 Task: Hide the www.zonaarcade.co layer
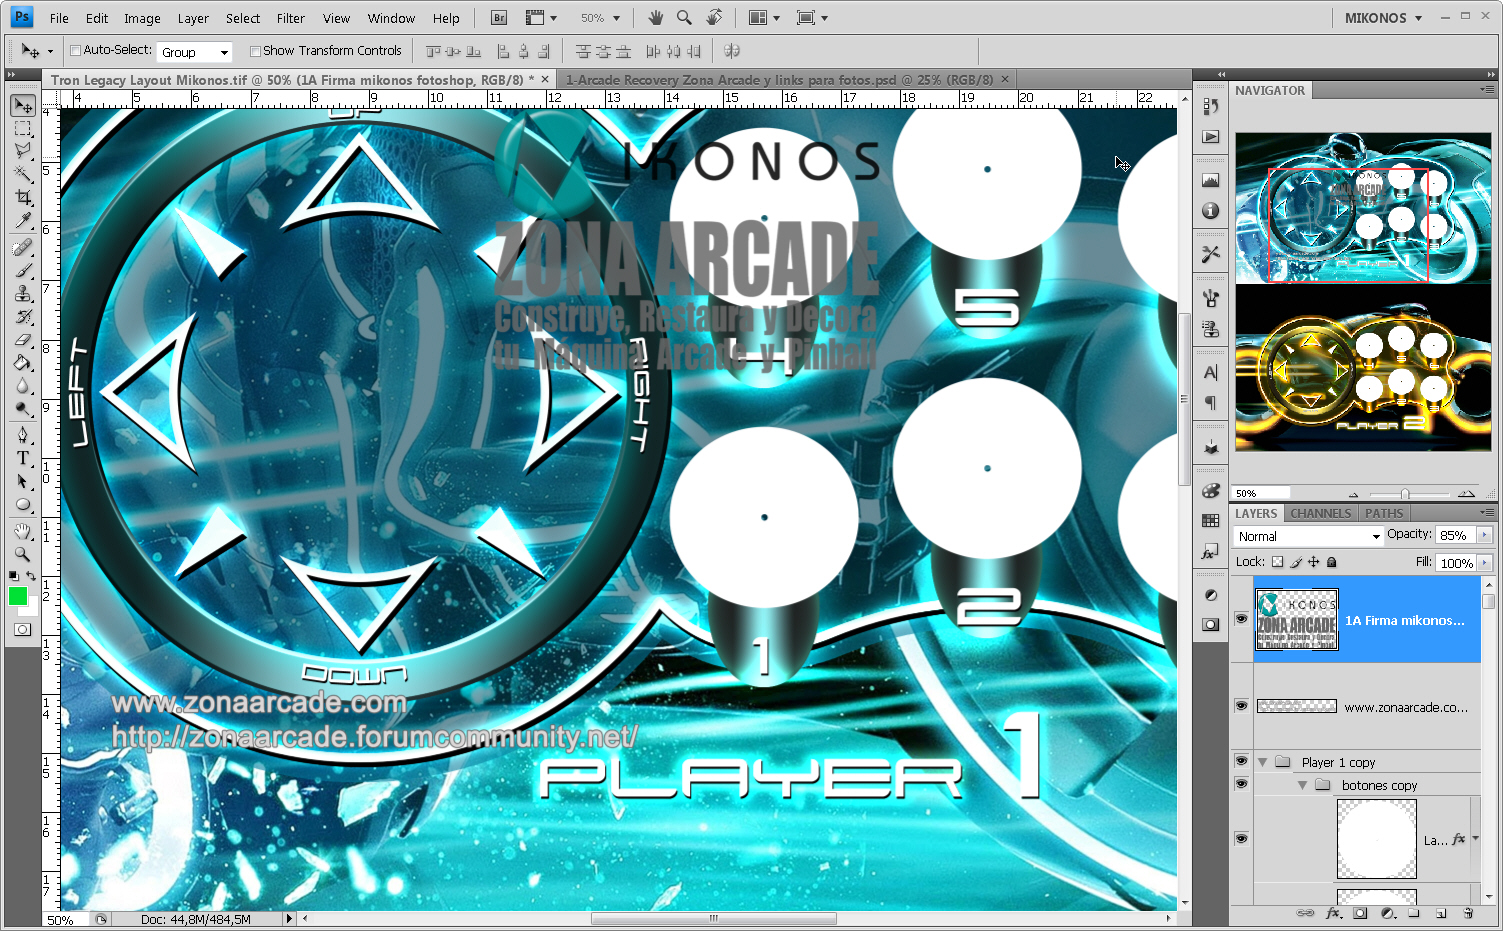[x=1241, y=706]
